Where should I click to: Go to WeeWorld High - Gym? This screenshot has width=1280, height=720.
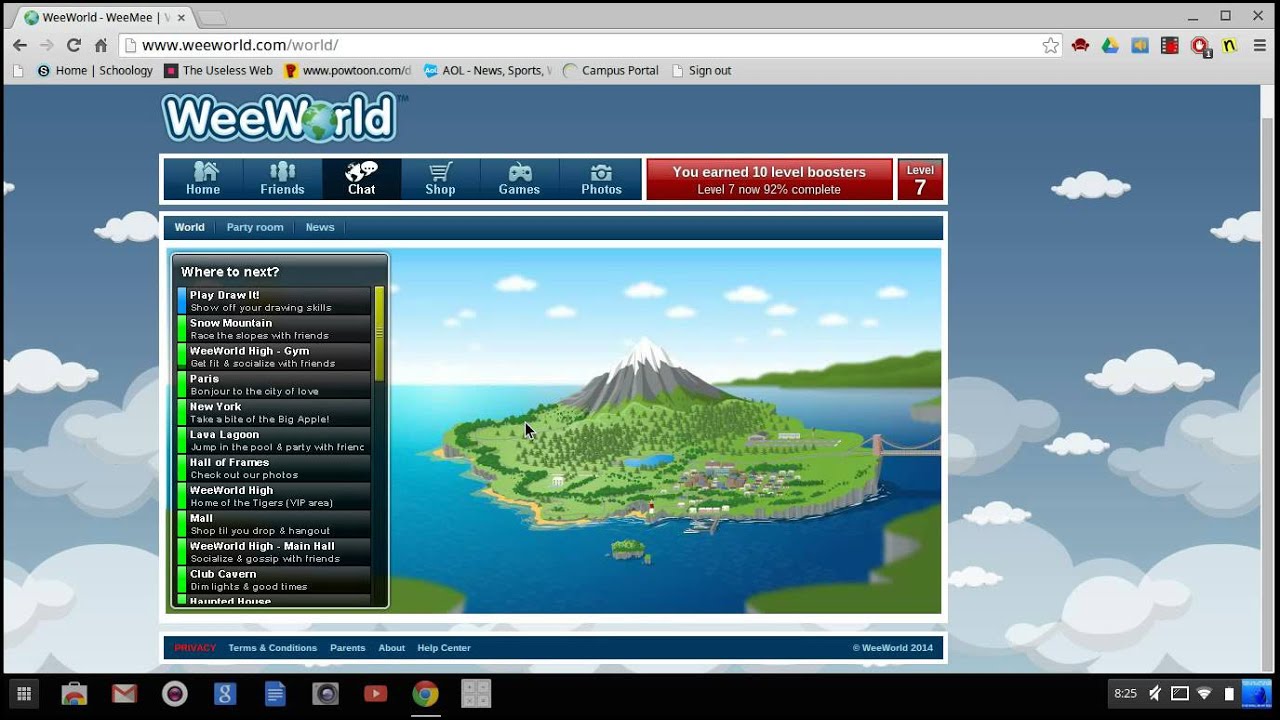(x=274, y=357)
